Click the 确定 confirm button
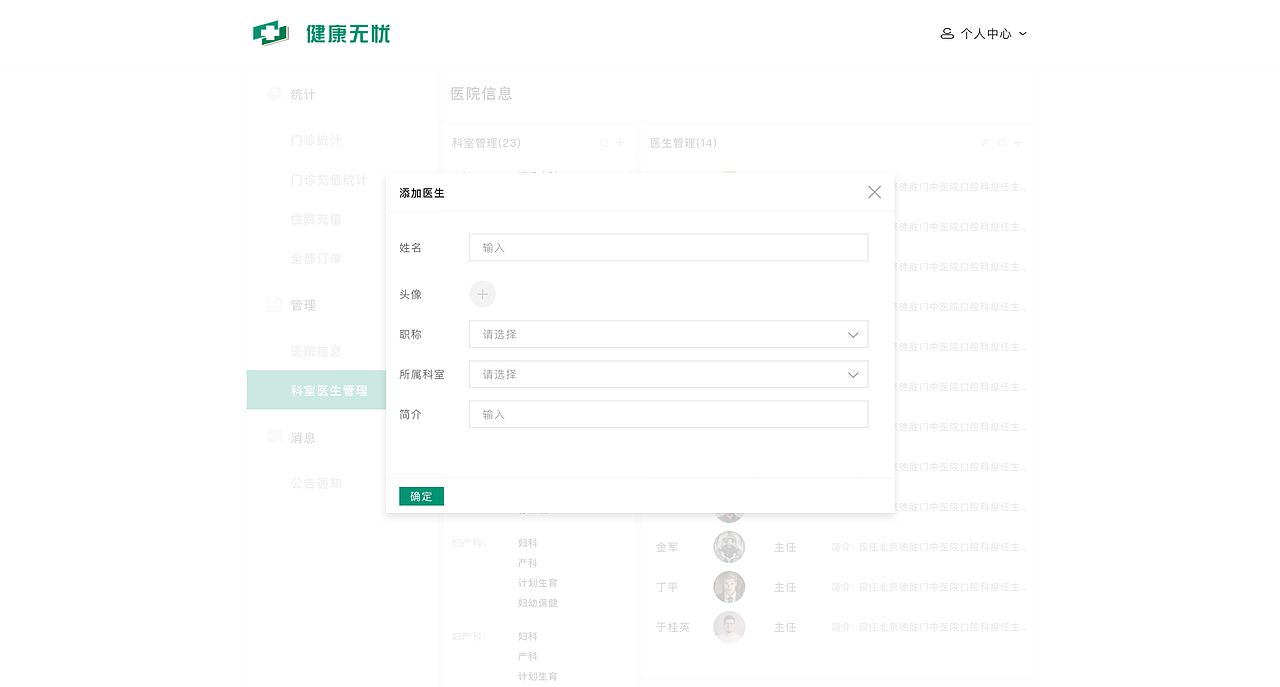1280x687 pixels. (x=421, y=496)
